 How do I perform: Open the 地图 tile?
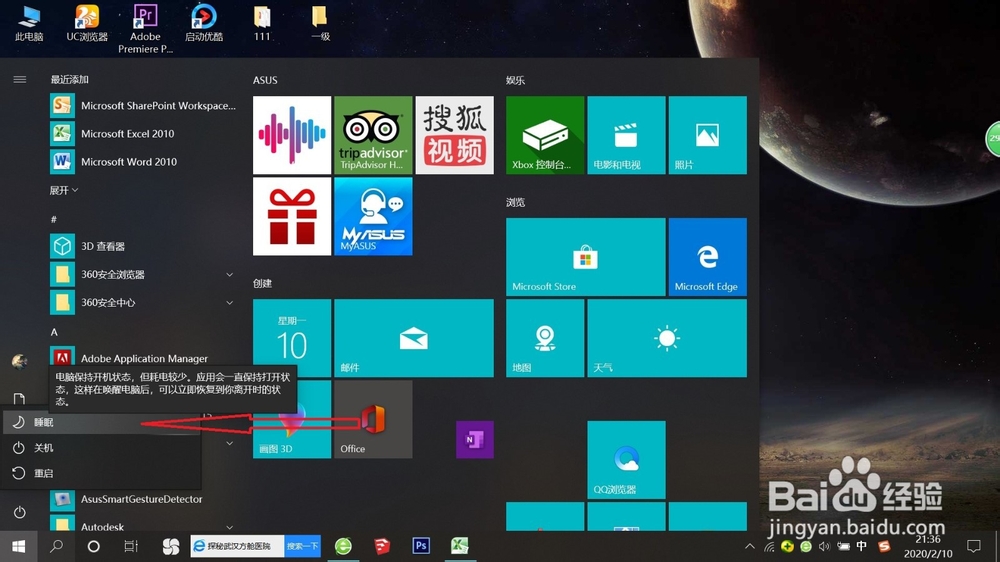[545, 338]
